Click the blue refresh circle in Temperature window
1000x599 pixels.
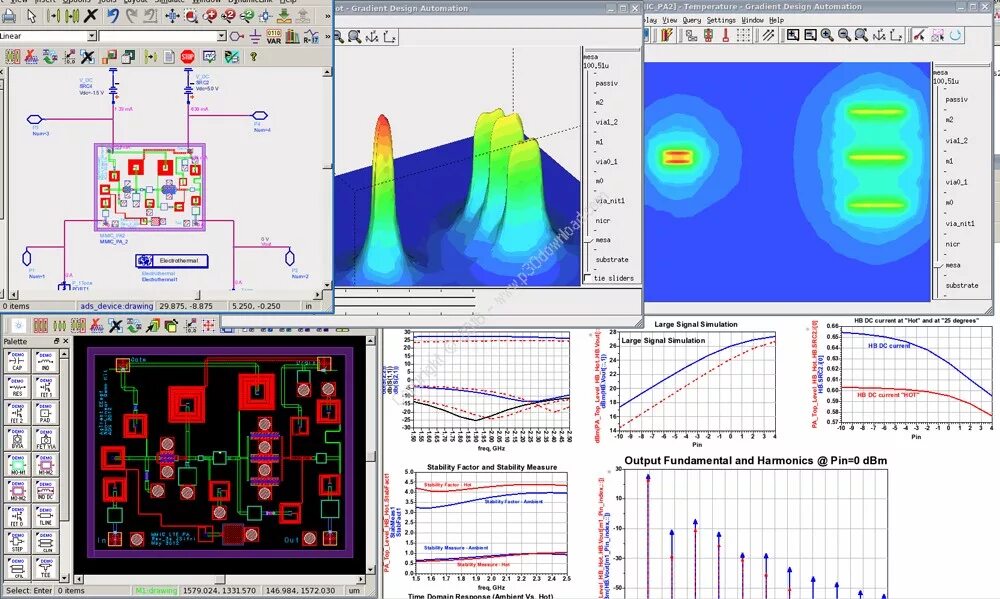tap(955, 35)
